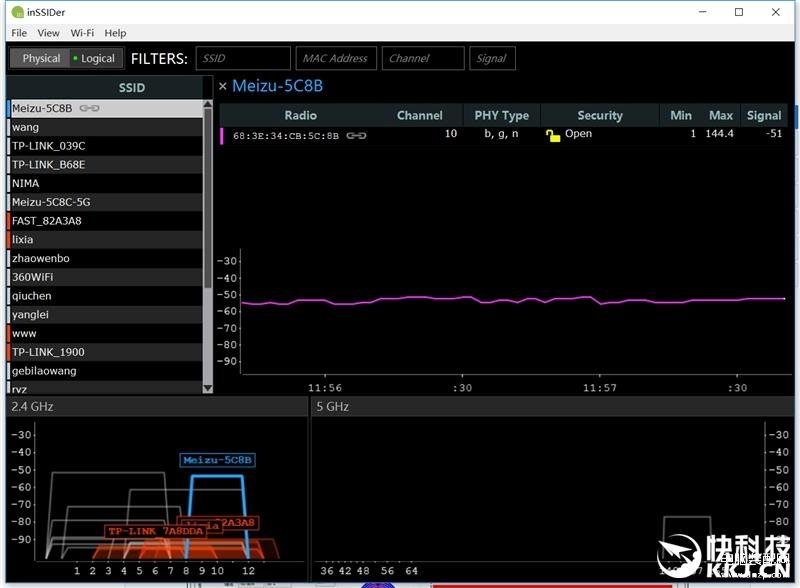
Task: Select the yanglei network
Action: 105,314
